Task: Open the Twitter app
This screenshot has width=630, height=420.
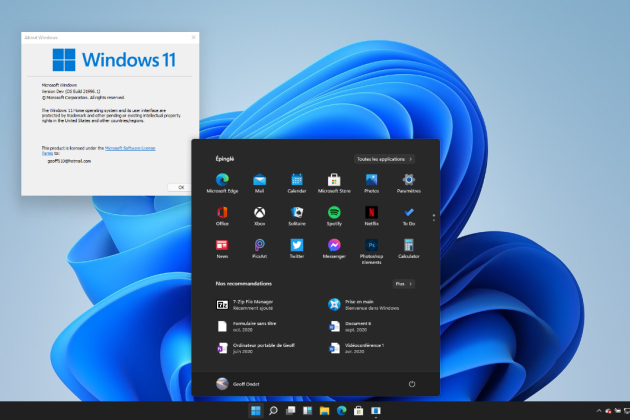Action: coord(297,248)
